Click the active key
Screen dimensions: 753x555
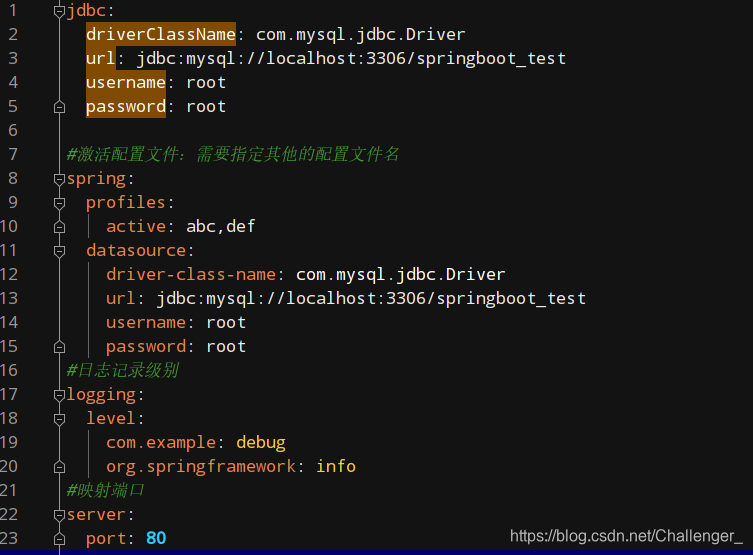pos(136,227)
